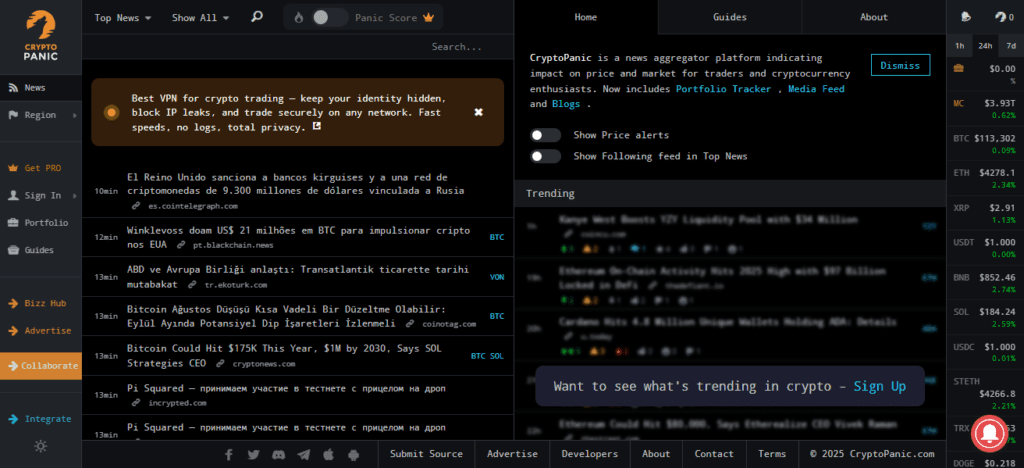Enable Show Price alerts switch
1024x468 pixels.
pos(545,135)
